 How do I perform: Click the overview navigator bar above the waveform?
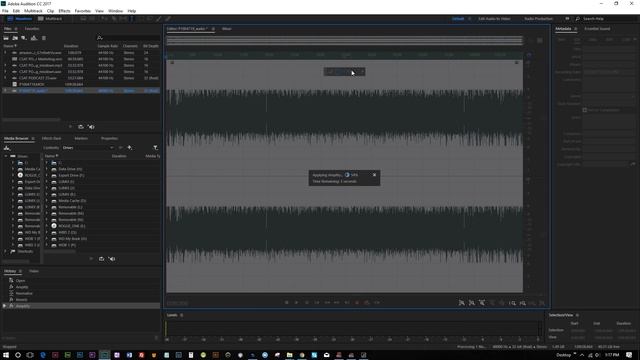(x=344, y=40)
